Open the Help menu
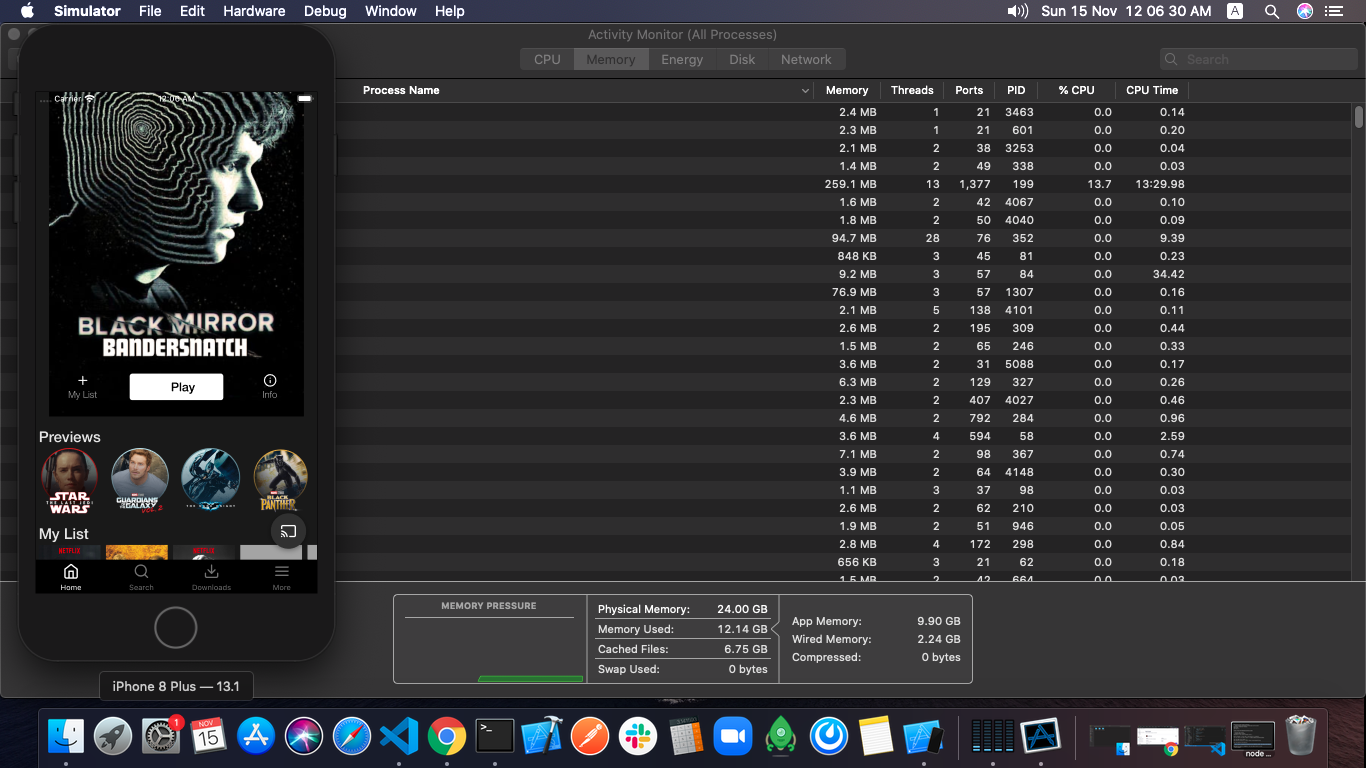Screen dimensions: 1366x768 tap(450, 11)
